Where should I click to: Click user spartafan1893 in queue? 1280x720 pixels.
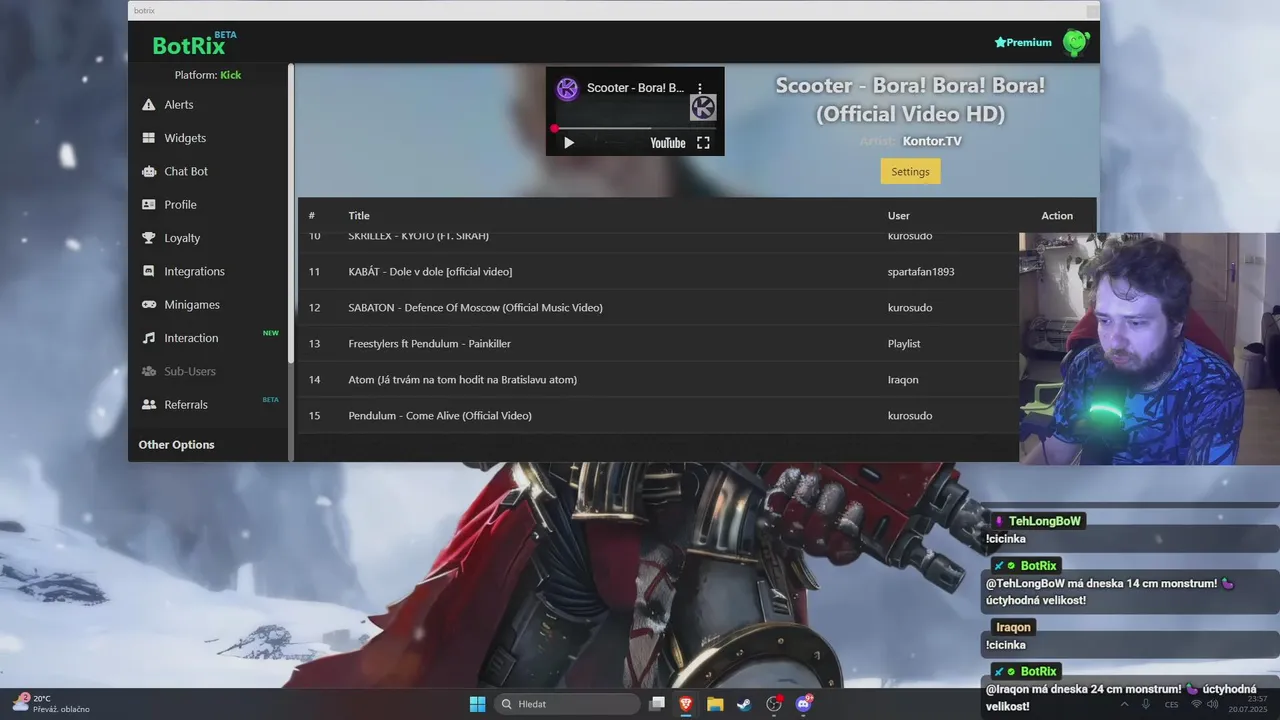pyautogui.click(x=921, y=272)
